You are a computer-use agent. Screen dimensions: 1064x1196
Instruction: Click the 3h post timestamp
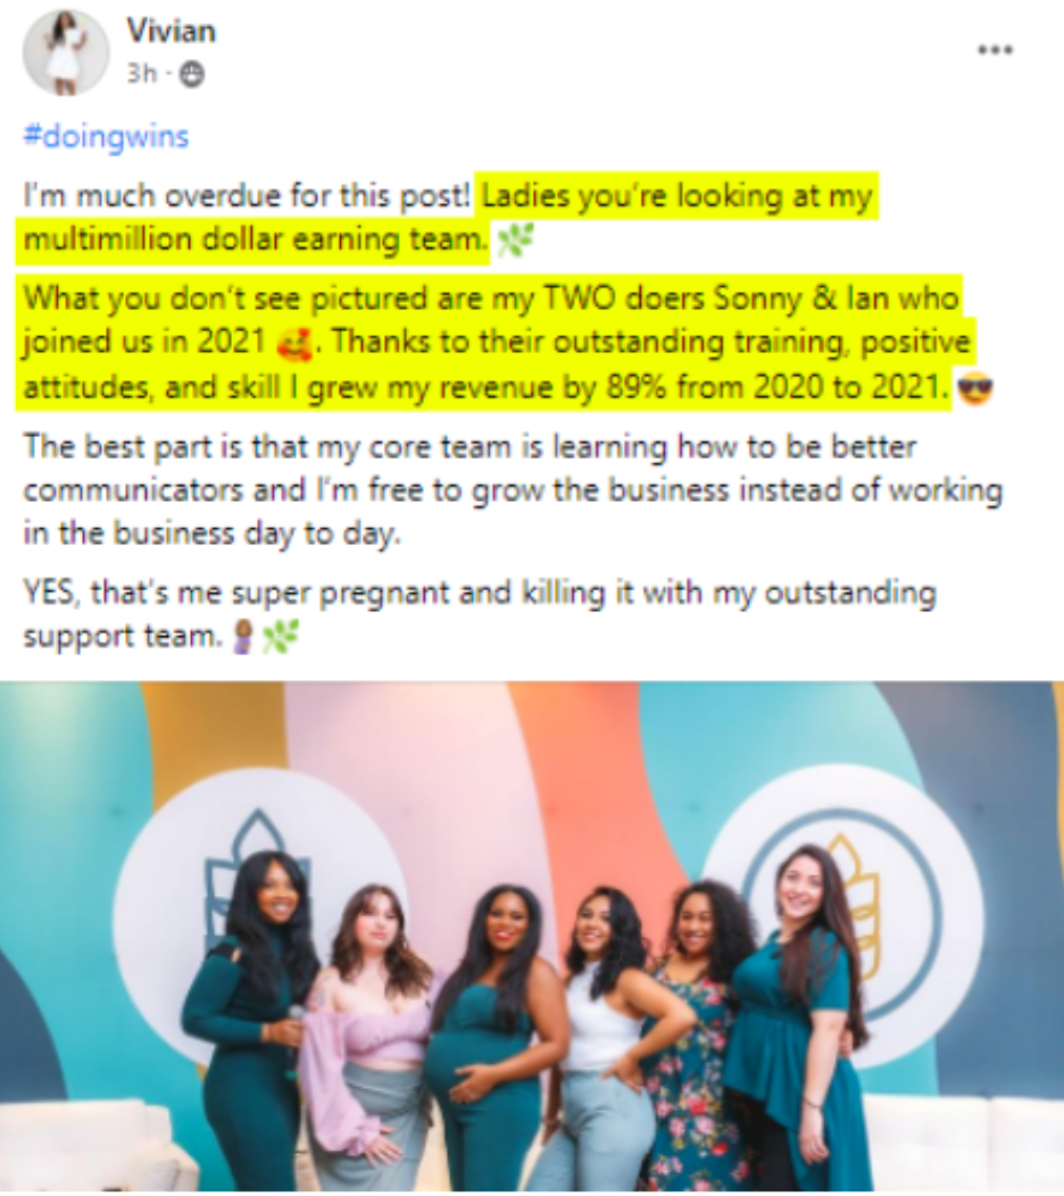click(141, 74)
